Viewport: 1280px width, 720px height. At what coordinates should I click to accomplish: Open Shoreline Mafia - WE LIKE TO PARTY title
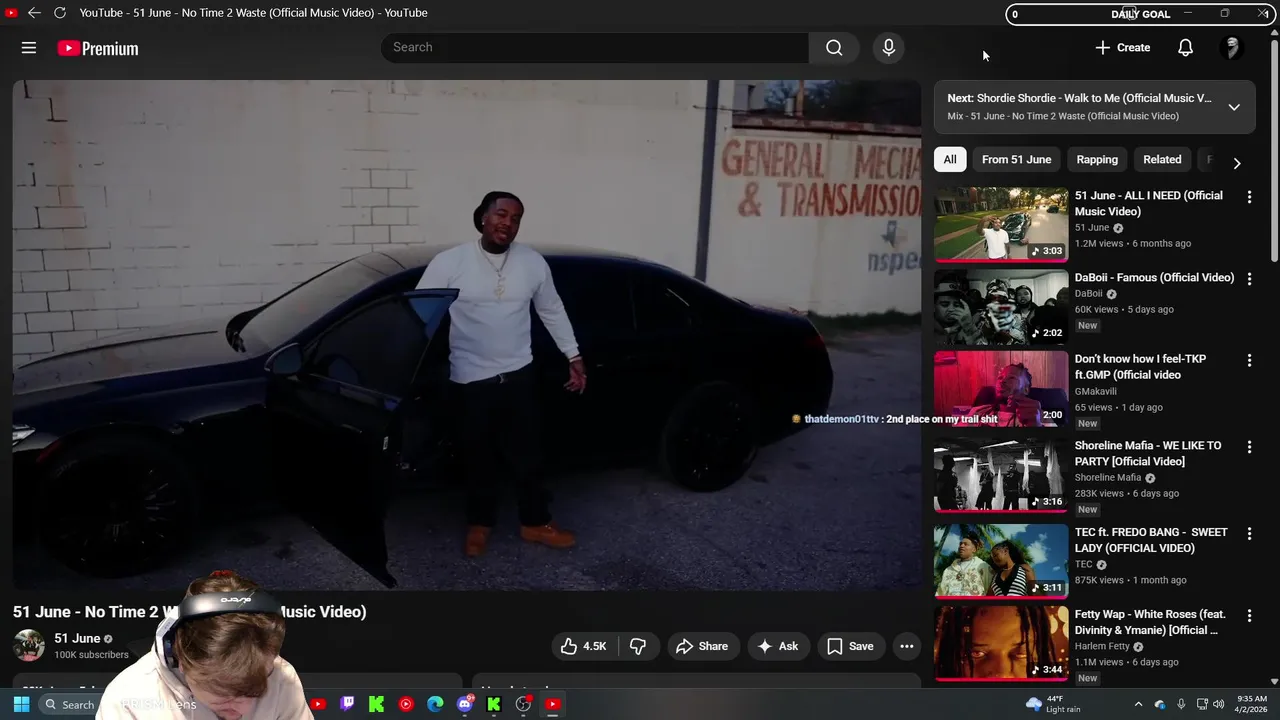click(1148, 453)
